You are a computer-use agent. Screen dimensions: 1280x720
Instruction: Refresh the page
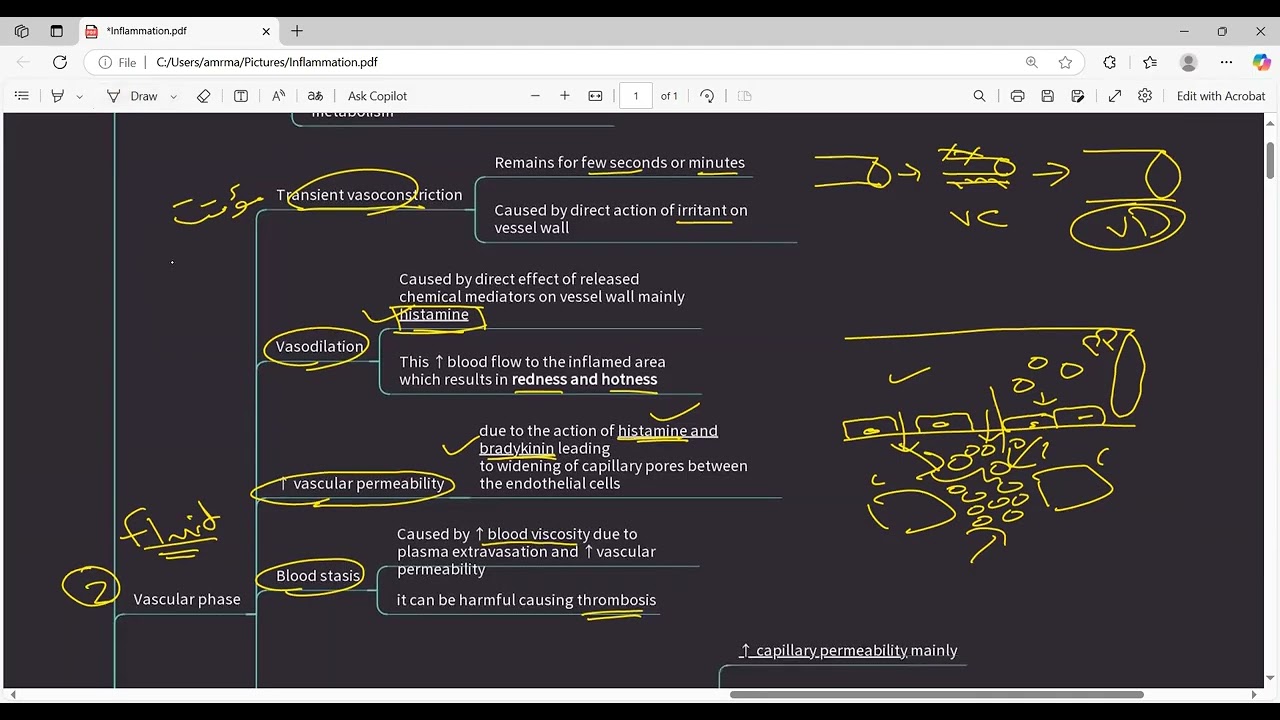pyautogui.click(x=60, y=62)
